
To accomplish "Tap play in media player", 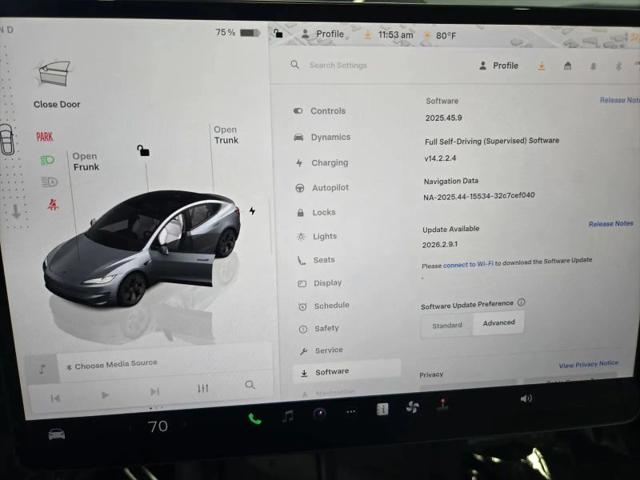I will click(x=105, y=395).
